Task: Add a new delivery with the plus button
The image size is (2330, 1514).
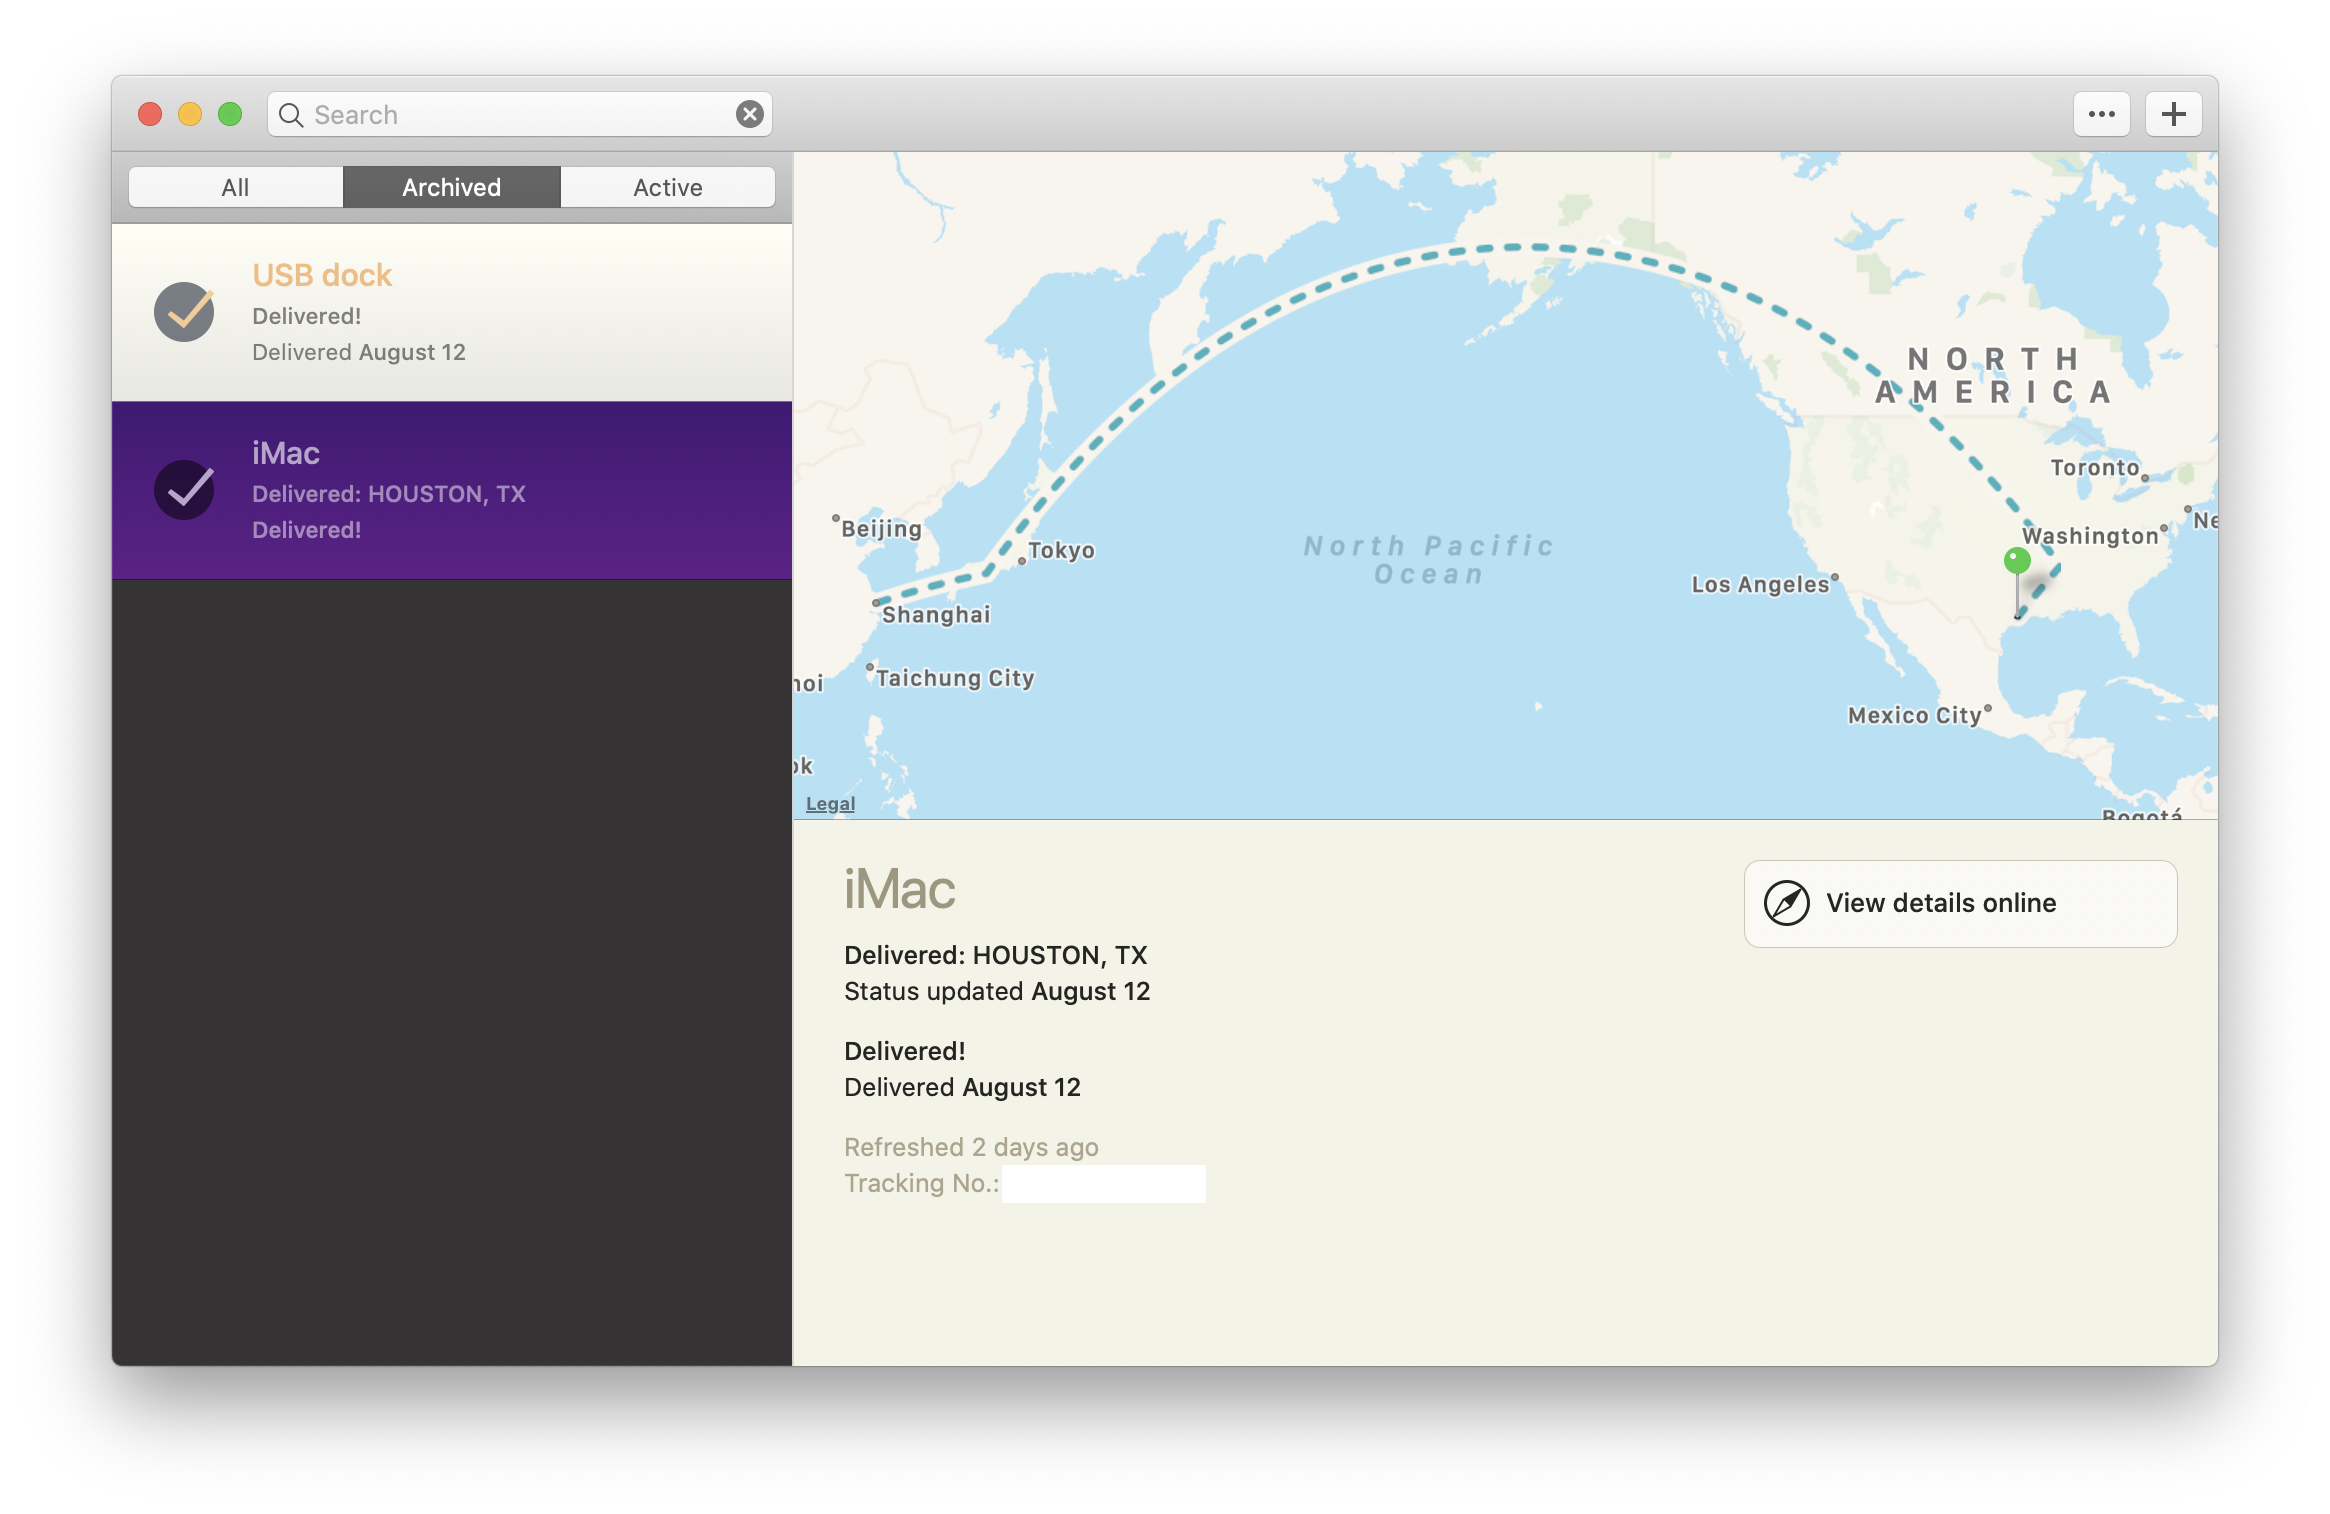Action: pyautogui.click(x=2173, y=114)
